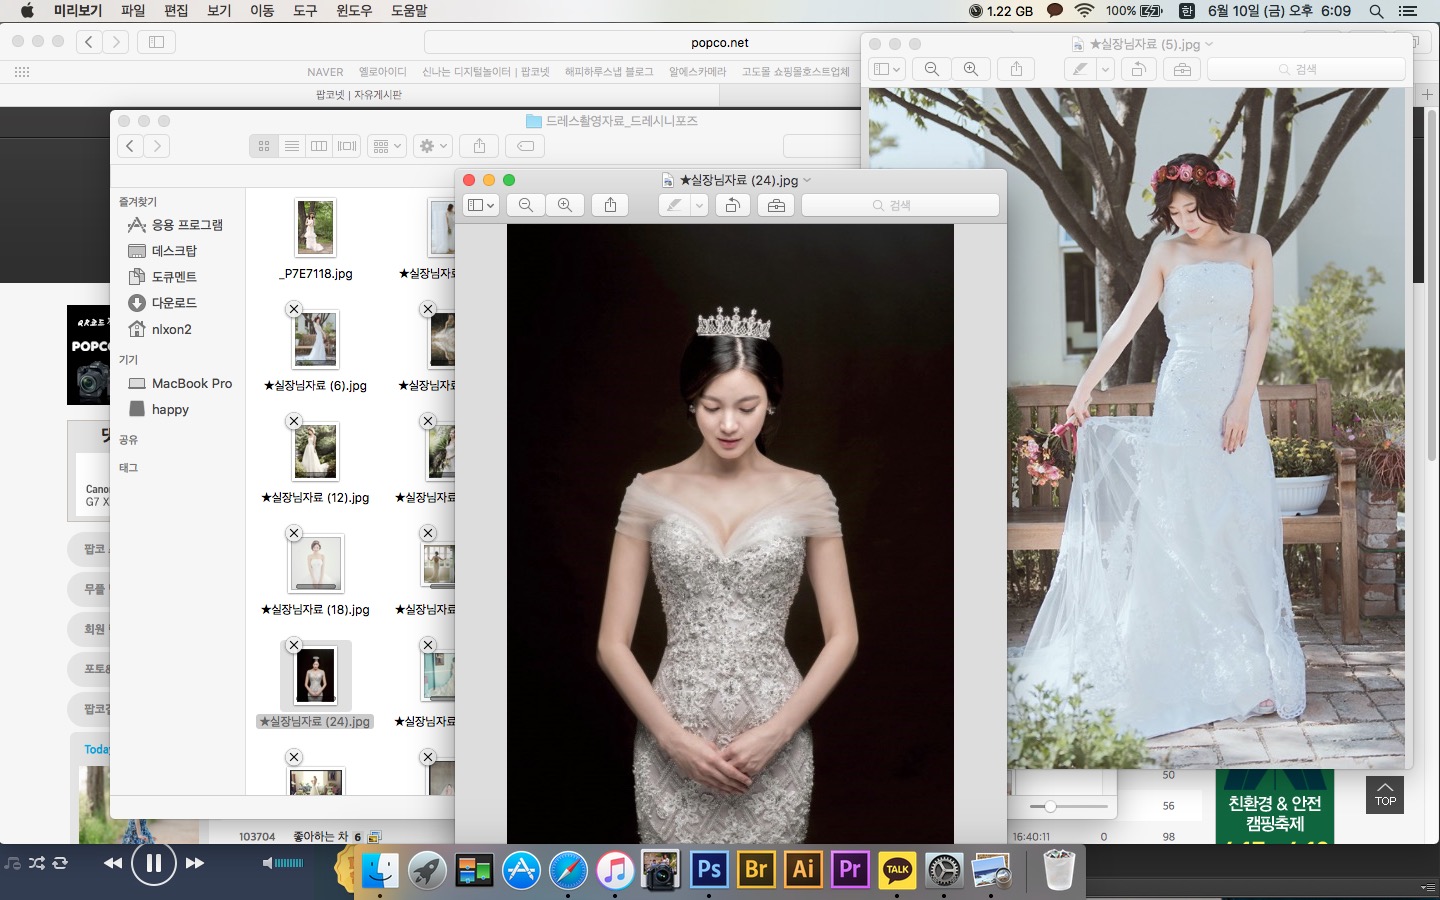1440x900 pixels.
Task: Toggle the Safari sidebar button
Action: pyautogui.click(x=156, y=42)
